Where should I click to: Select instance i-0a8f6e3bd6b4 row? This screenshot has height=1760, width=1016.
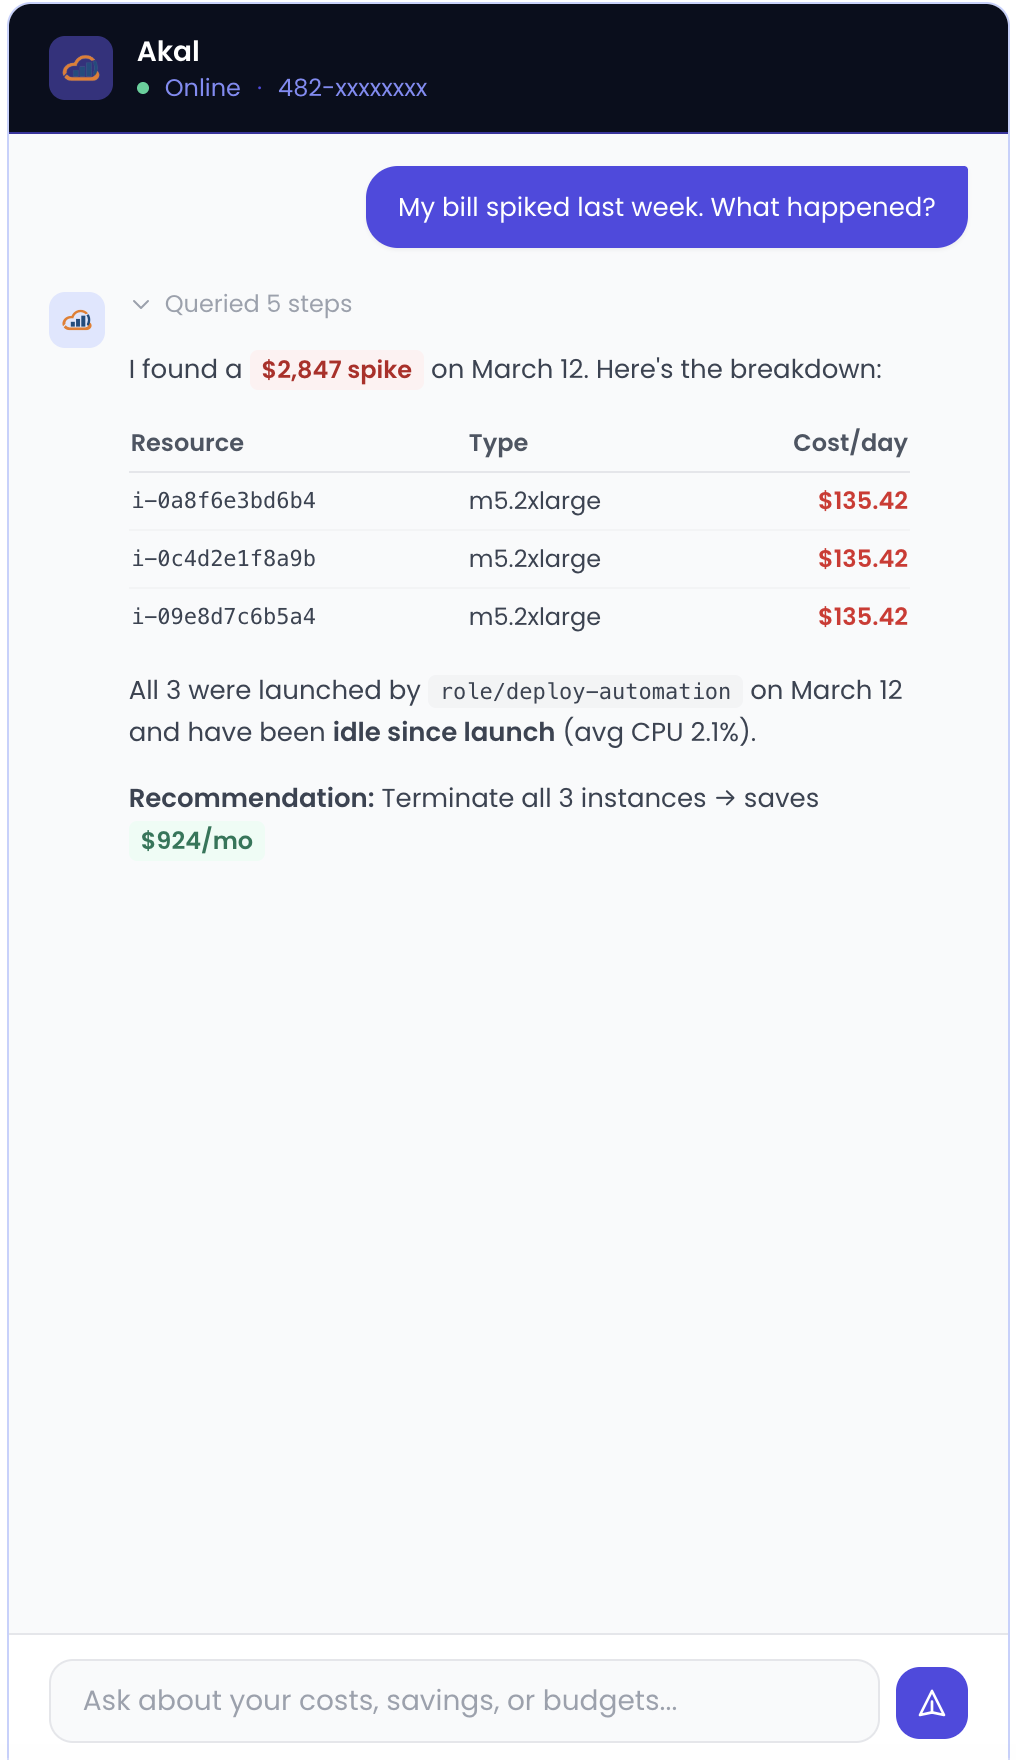224,501
